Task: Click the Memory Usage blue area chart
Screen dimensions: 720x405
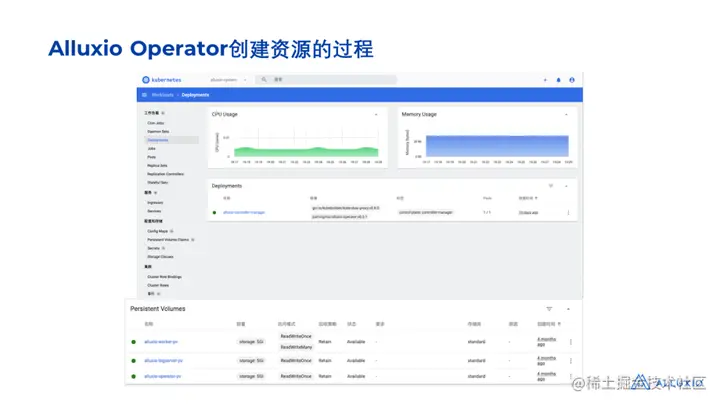Action: (497, 146)
